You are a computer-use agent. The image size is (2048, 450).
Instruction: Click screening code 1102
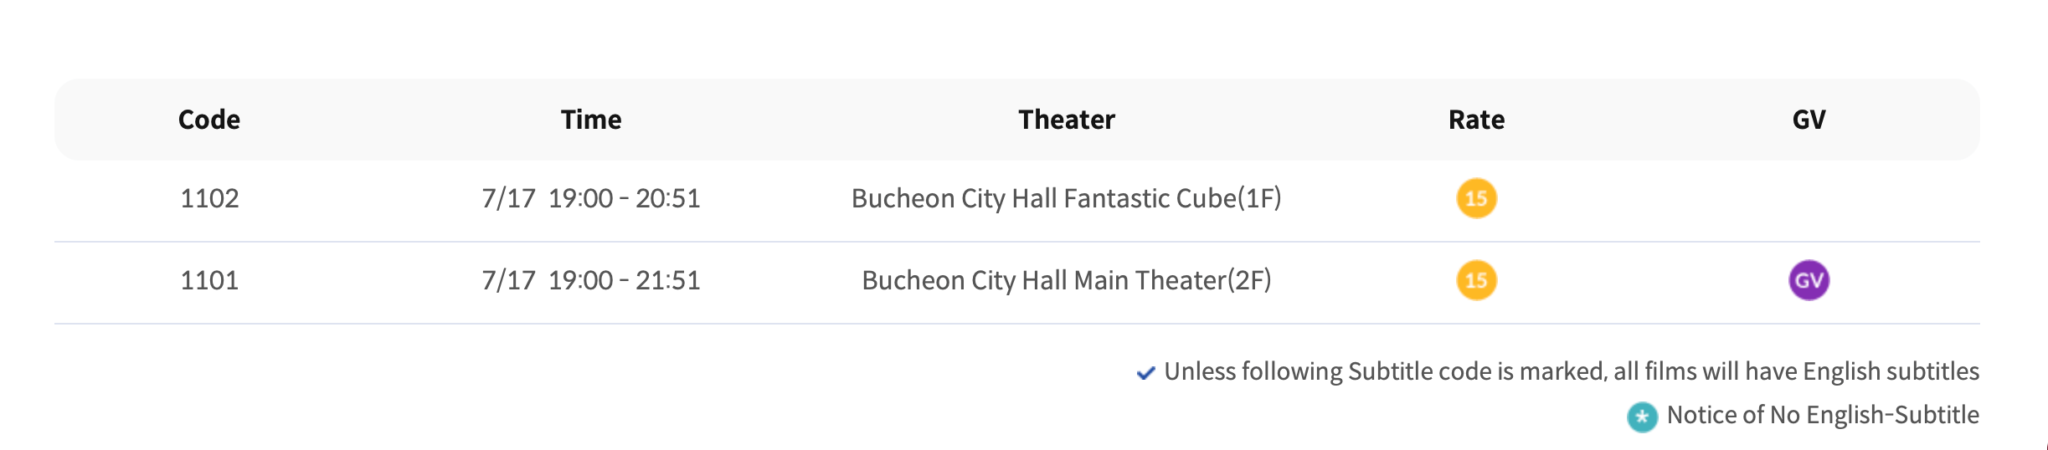[209, 198]
